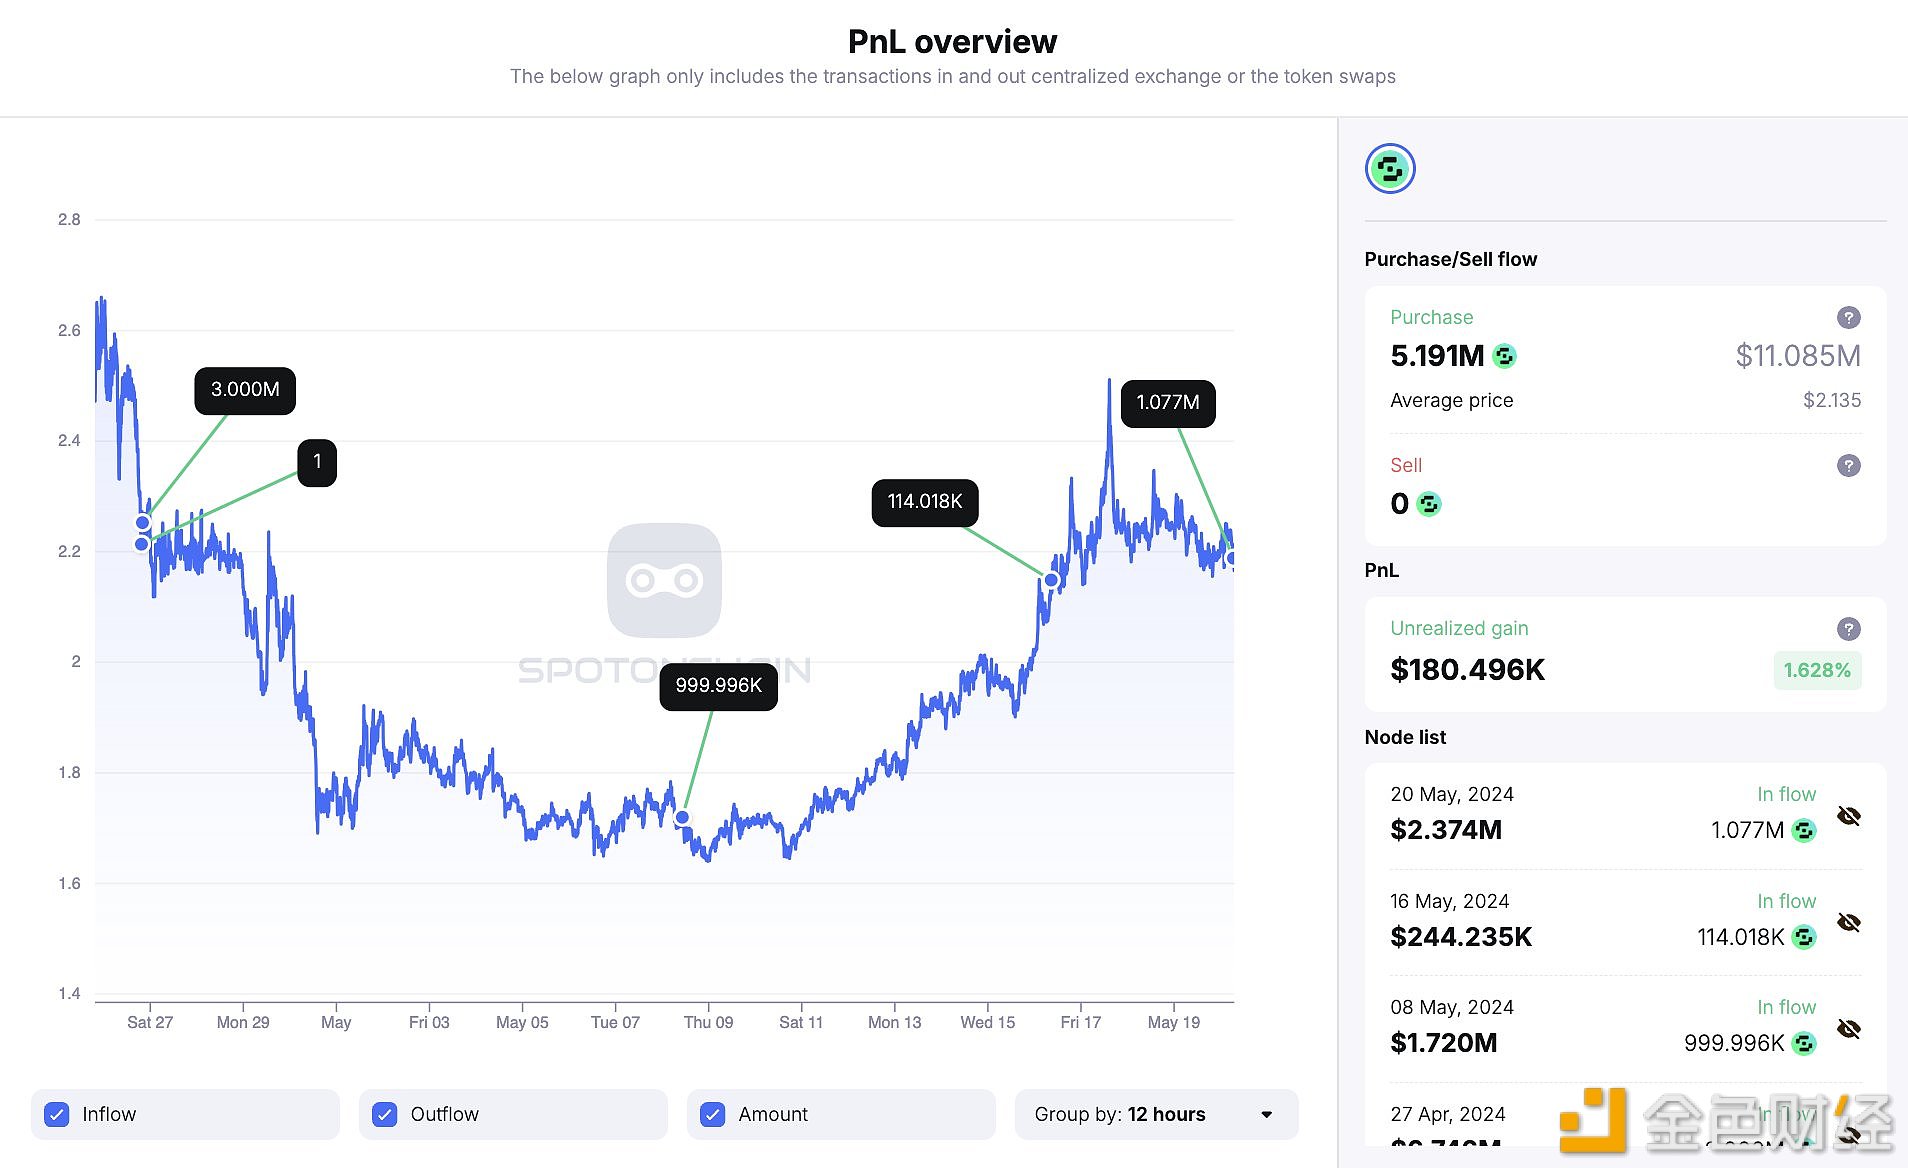Click the $11.085M purchase value

pyautogui.click(x=1798, y=356)
